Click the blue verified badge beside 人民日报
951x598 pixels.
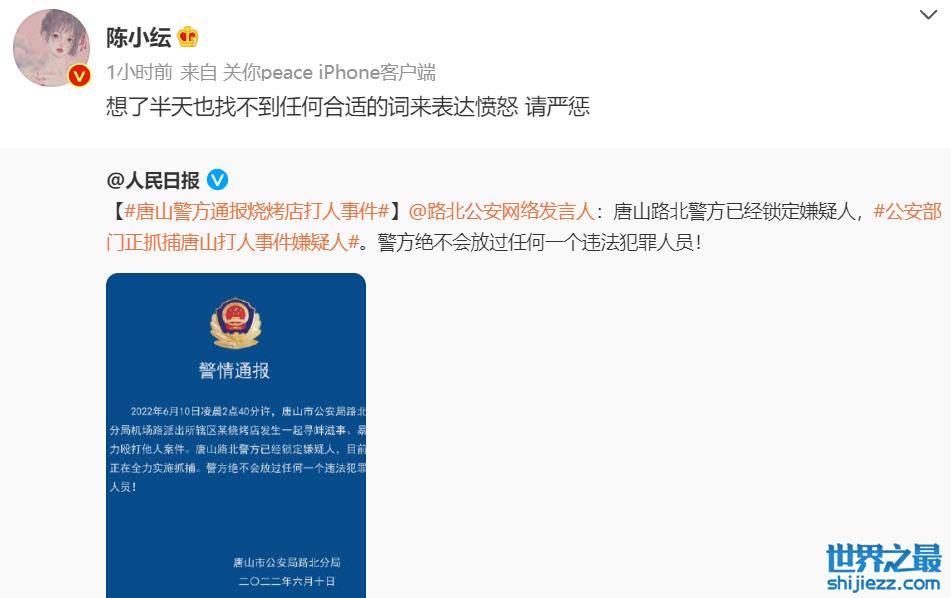coord(218,180)
